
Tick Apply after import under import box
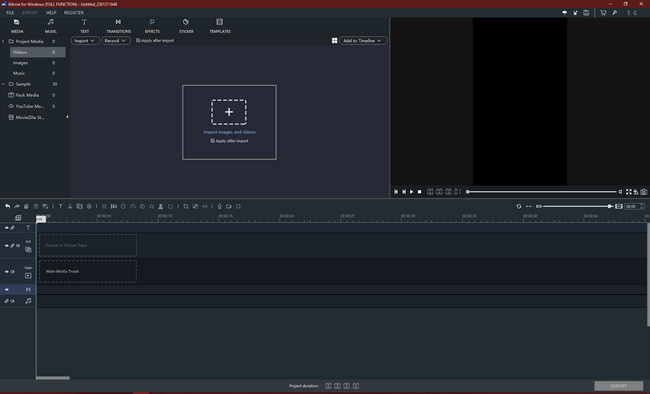click(212, 141)
